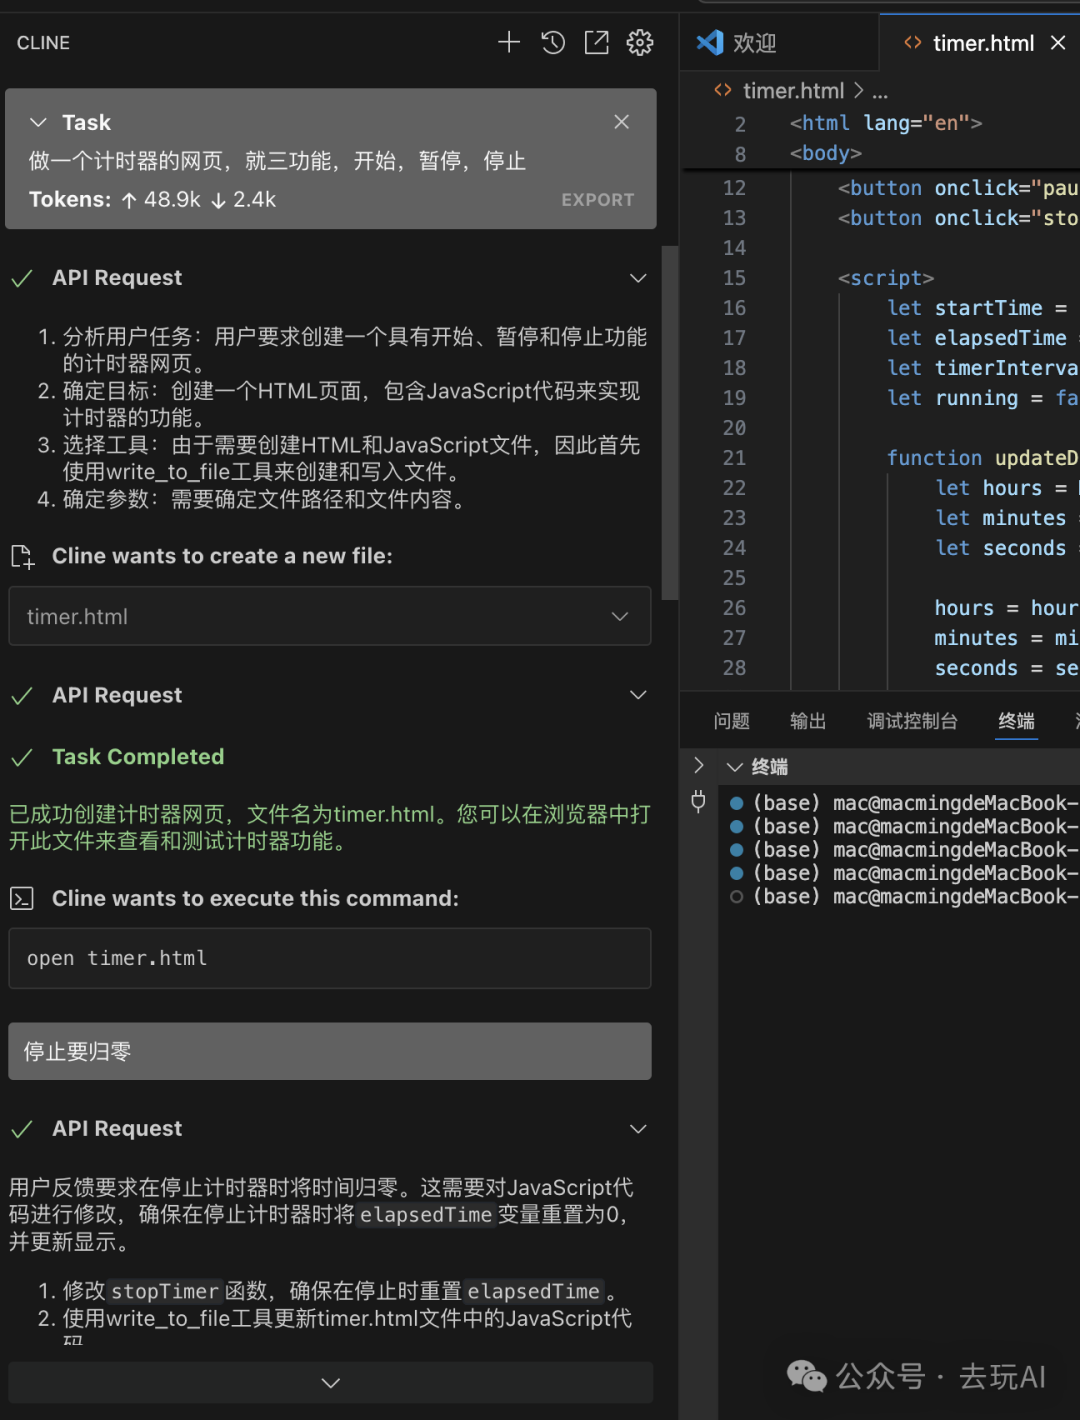1080x1420 pixels.
Task: Collapse the Task header chevron
Action: [x=39, y=122]
